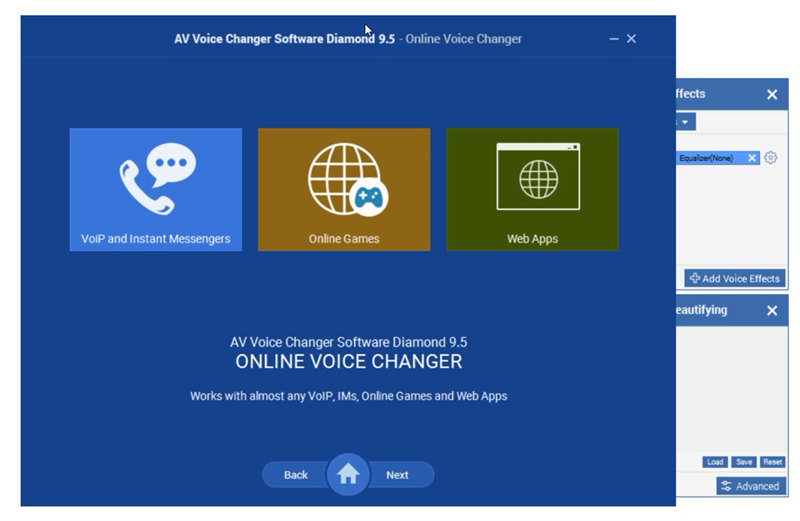Click Add Voice Effects button
The height and width of the screenshot is (521, 800).
[734, 279]
